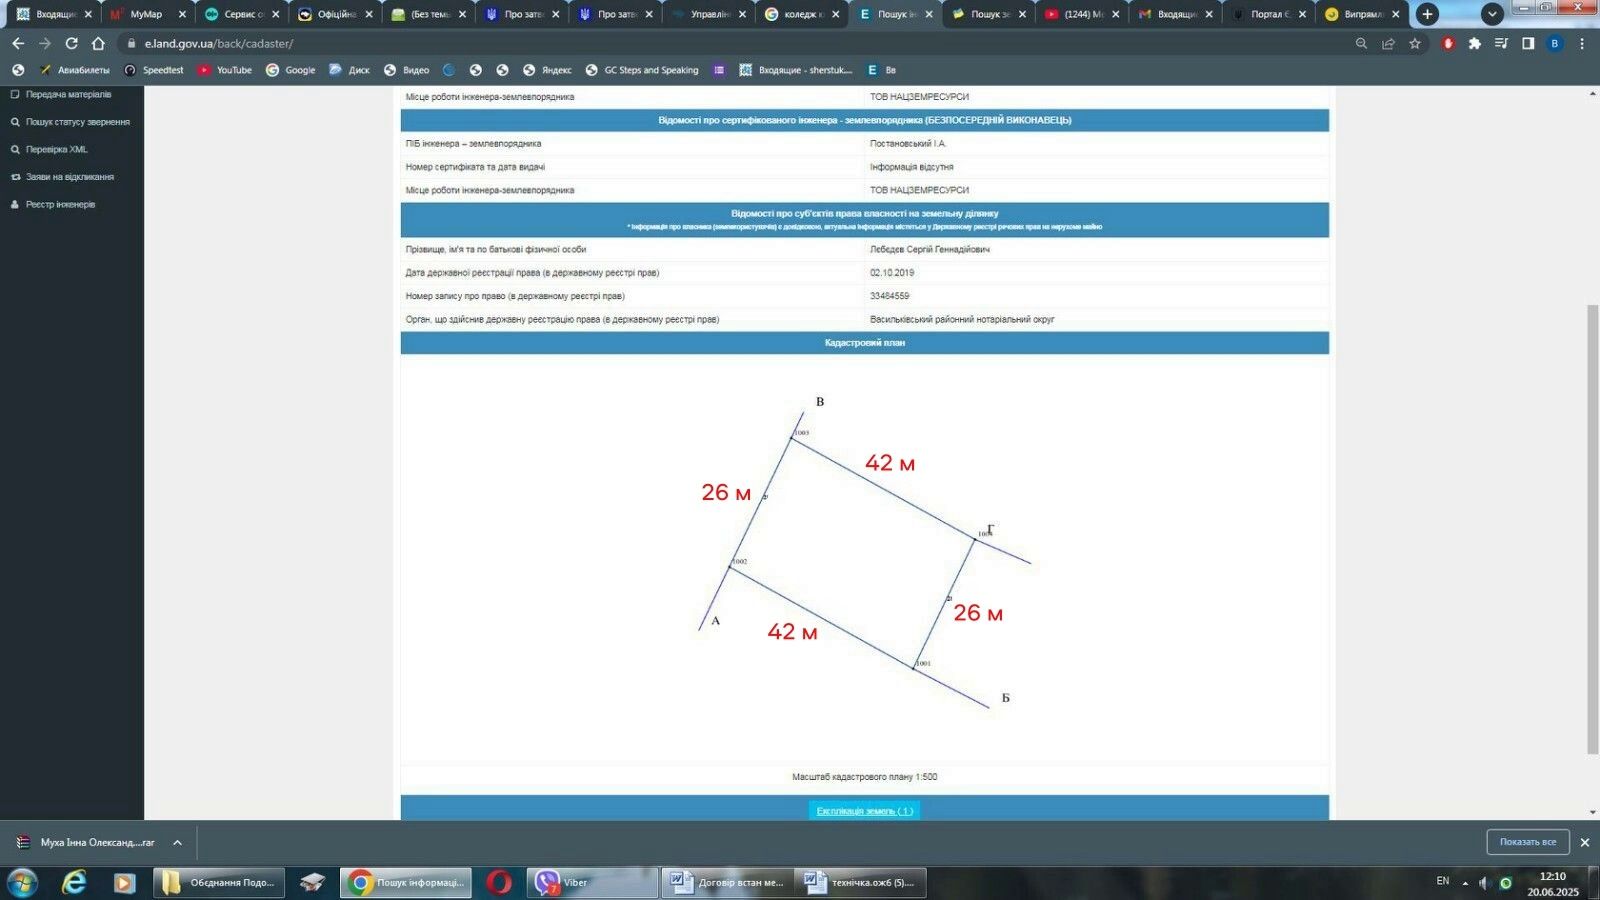Image resolution: width=1600 pixels, height=900 pixels.
Task: Go forward using the browser arrow
Action: pos(44,44)
